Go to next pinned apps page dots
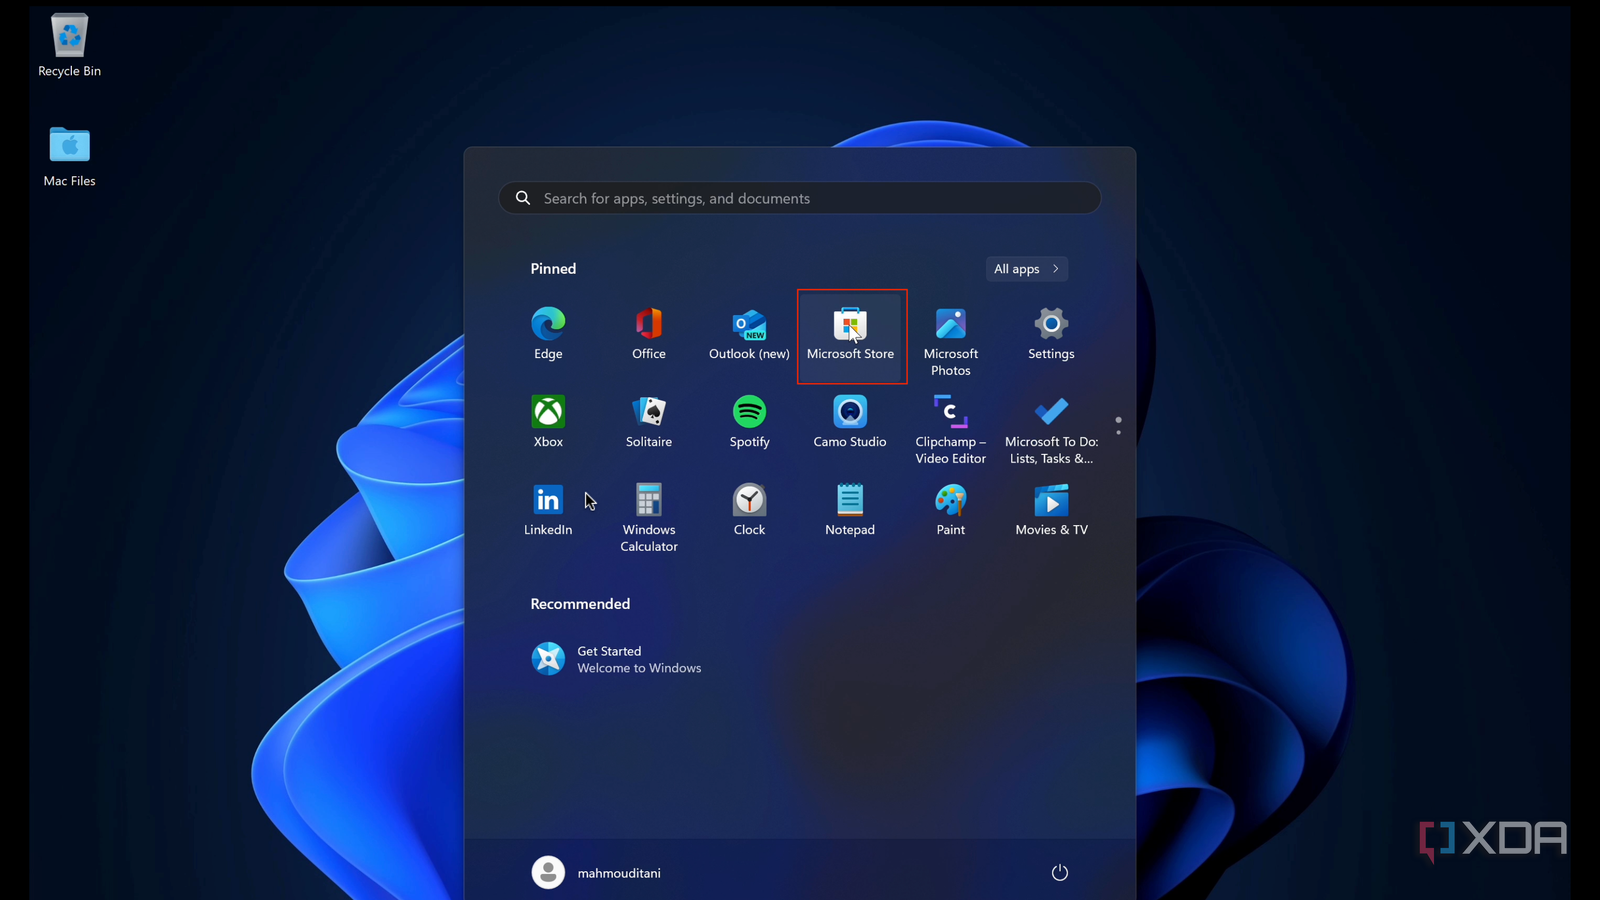1600x900 pixels. [x=1118, y=426]
